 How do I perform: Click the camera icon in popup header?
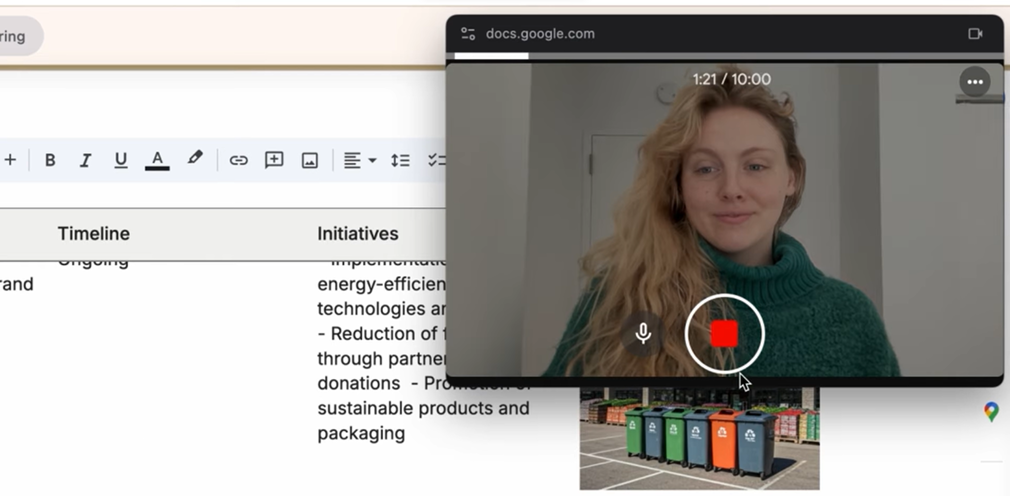(975, 33)
